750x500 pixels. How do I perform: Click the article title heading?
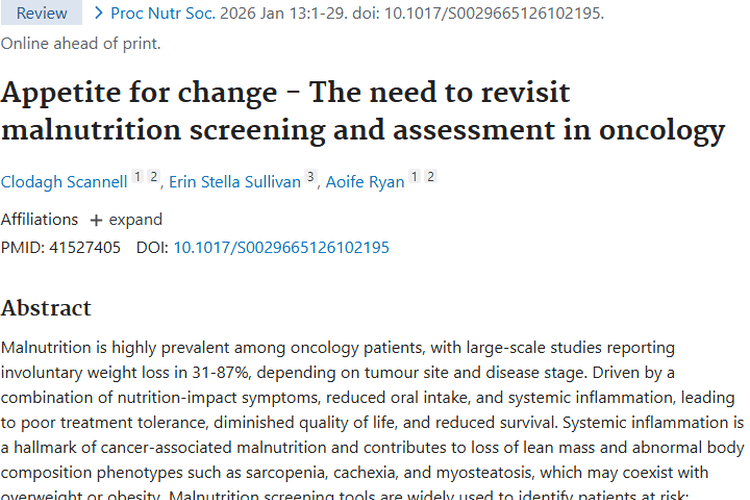click(362, 111)
